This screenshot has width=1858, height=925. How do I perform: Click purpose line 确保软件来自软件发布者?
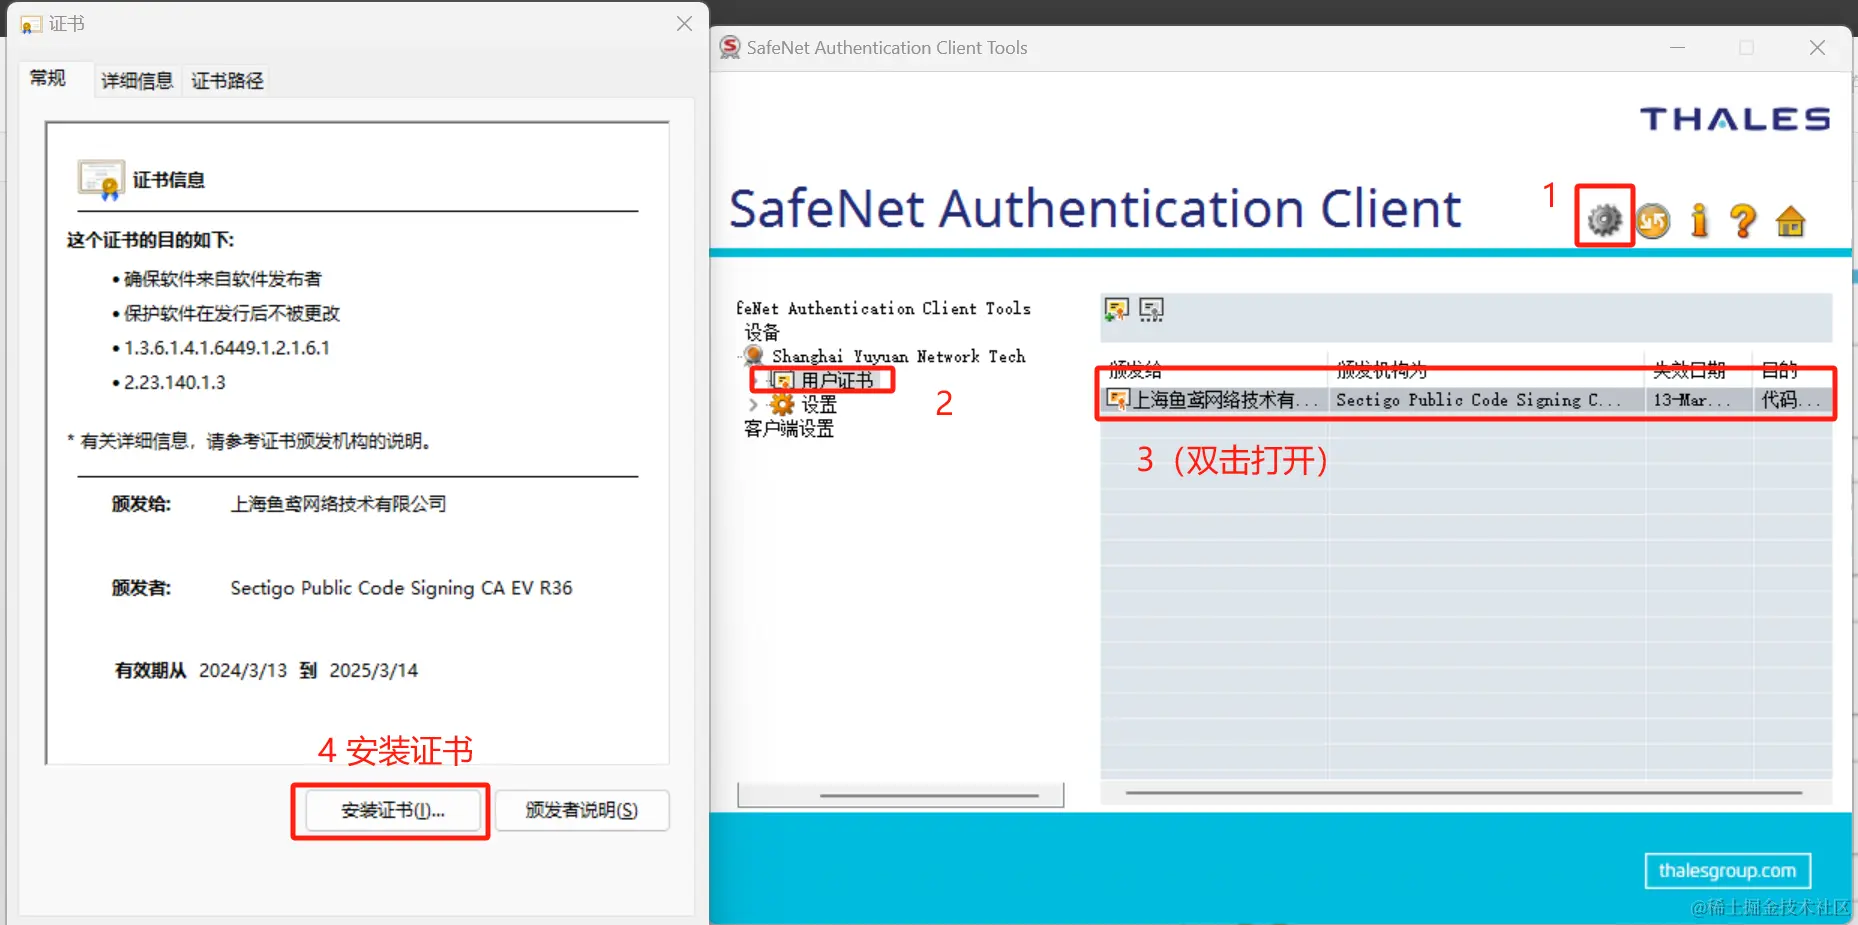tap(223, 279)
